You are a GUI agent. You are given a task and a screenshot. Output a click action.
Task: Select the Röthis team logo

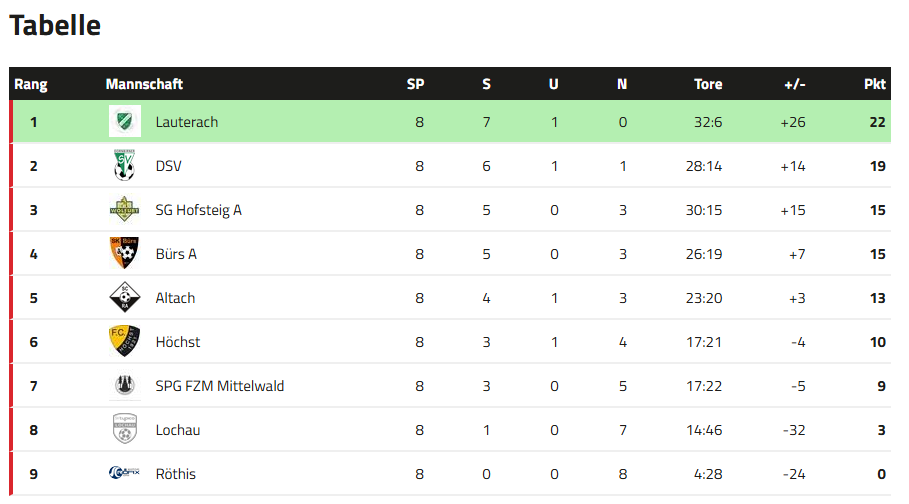tap(125, 473)
